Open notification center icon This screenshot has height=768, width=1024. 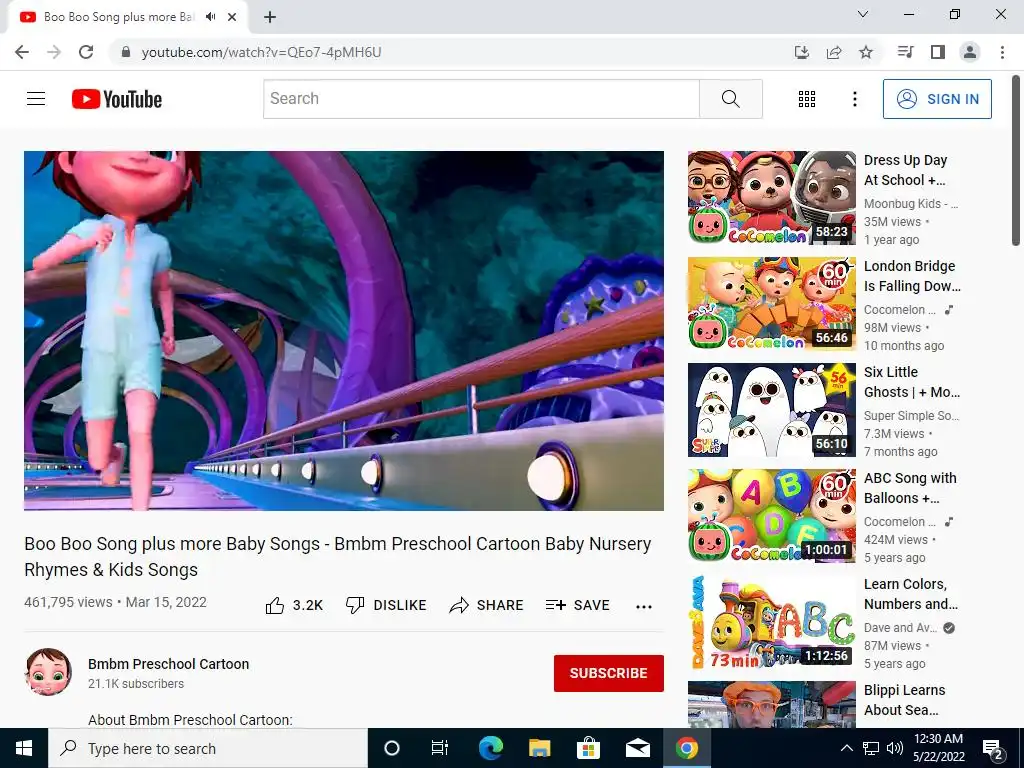[x=993, y=749]
